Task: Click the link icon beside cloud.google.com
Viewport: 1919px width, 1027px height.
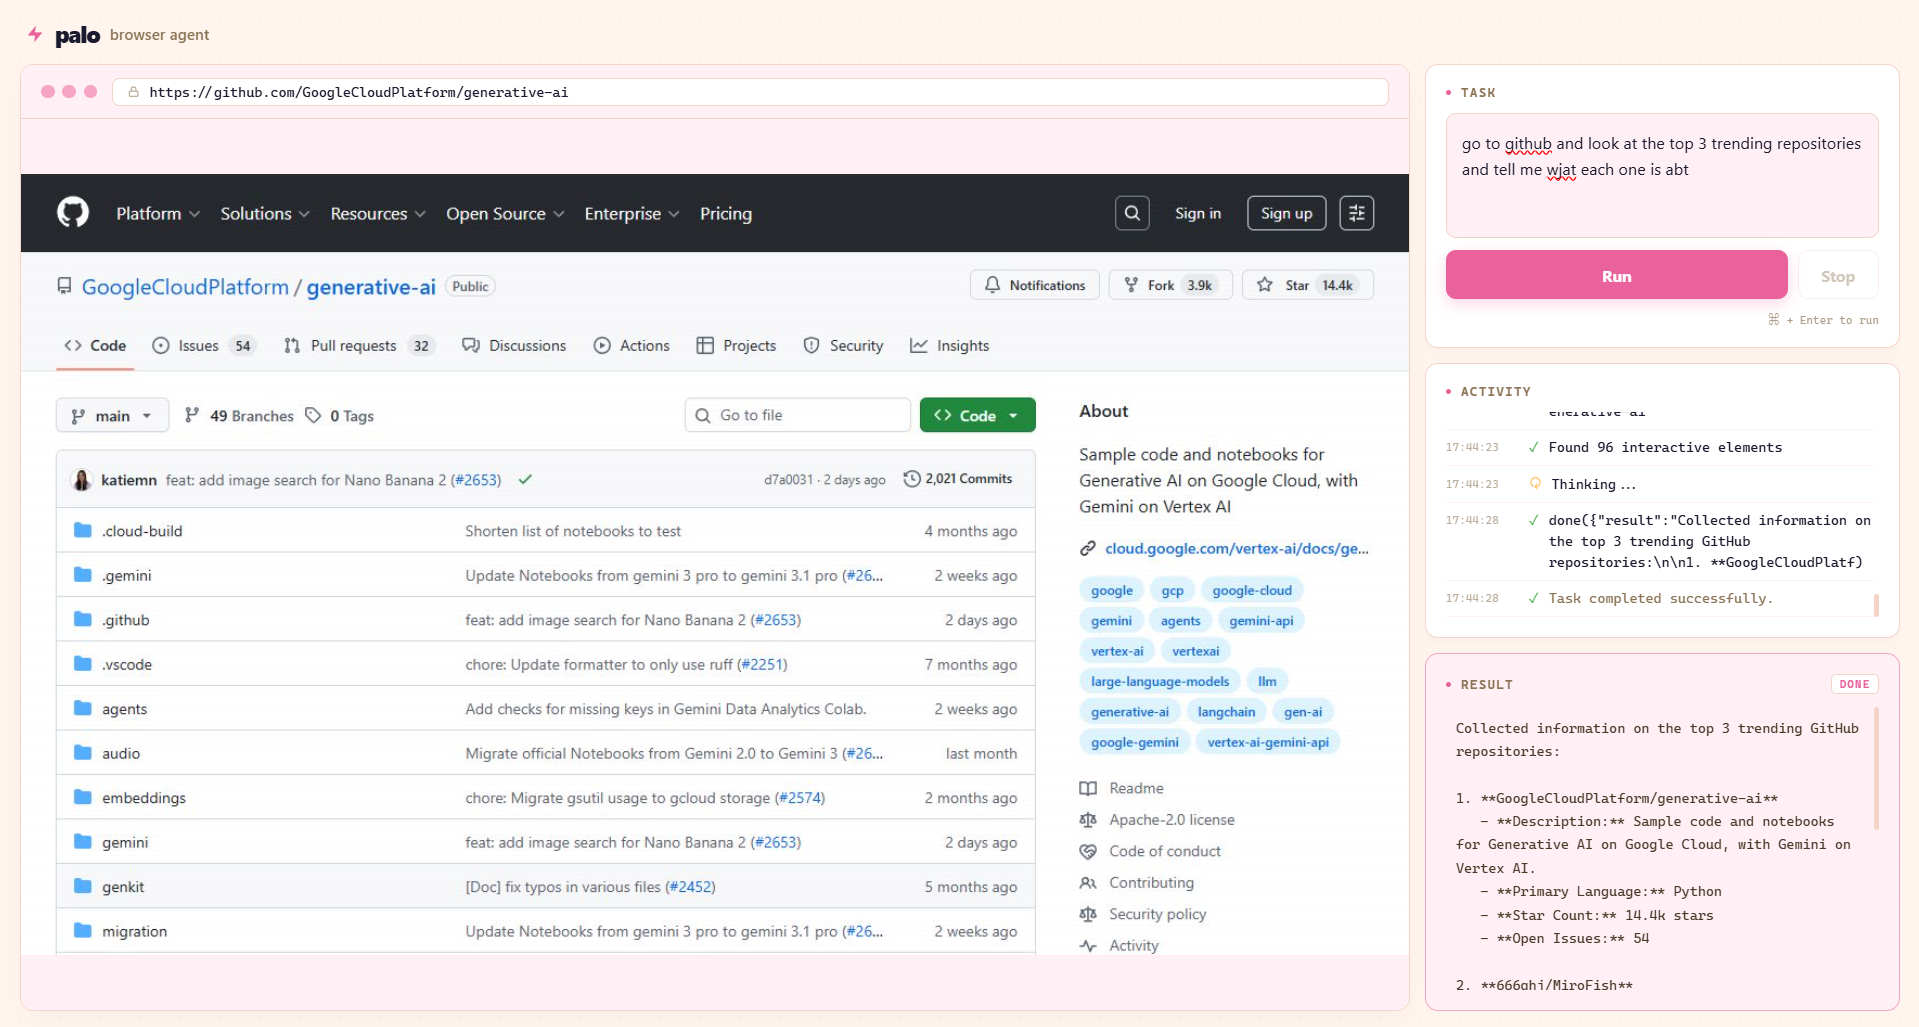Action: 1088,548
